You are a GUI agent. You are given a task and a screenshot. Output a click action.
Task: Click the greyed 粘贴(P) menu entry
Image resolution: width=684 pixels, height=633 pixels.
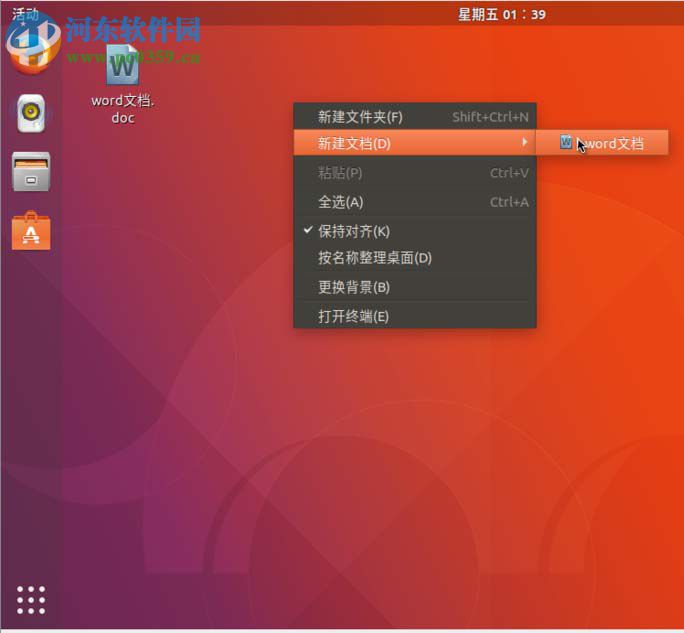point(415,173)
